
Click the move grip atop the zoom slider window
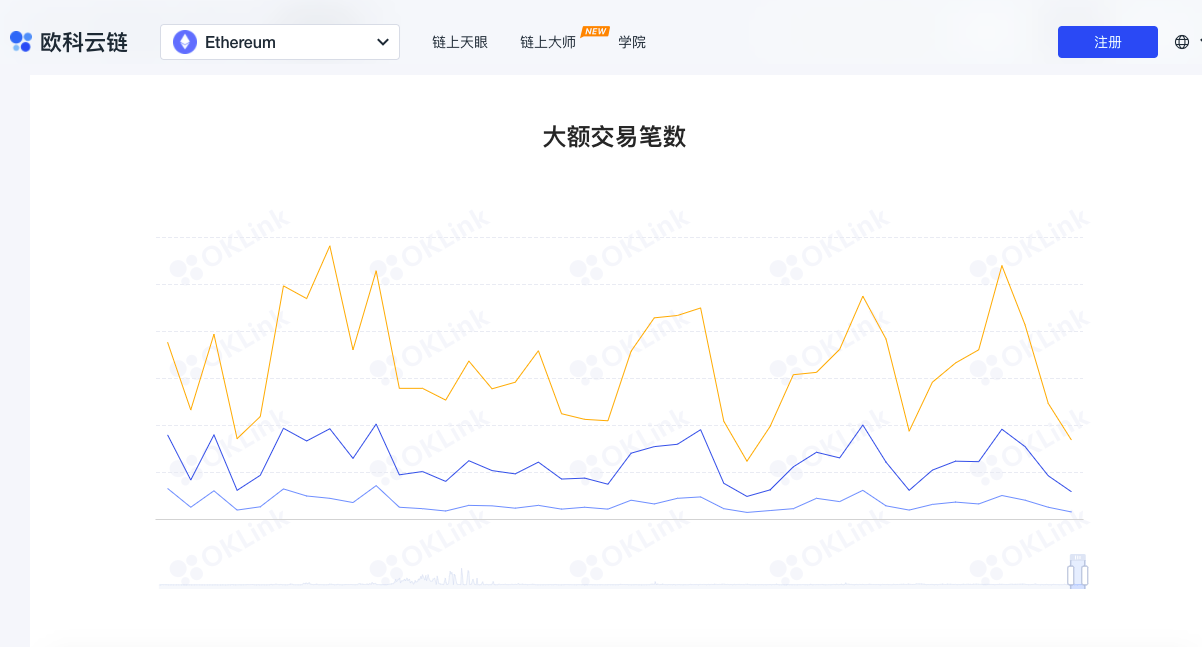[x=1077, y=558]
